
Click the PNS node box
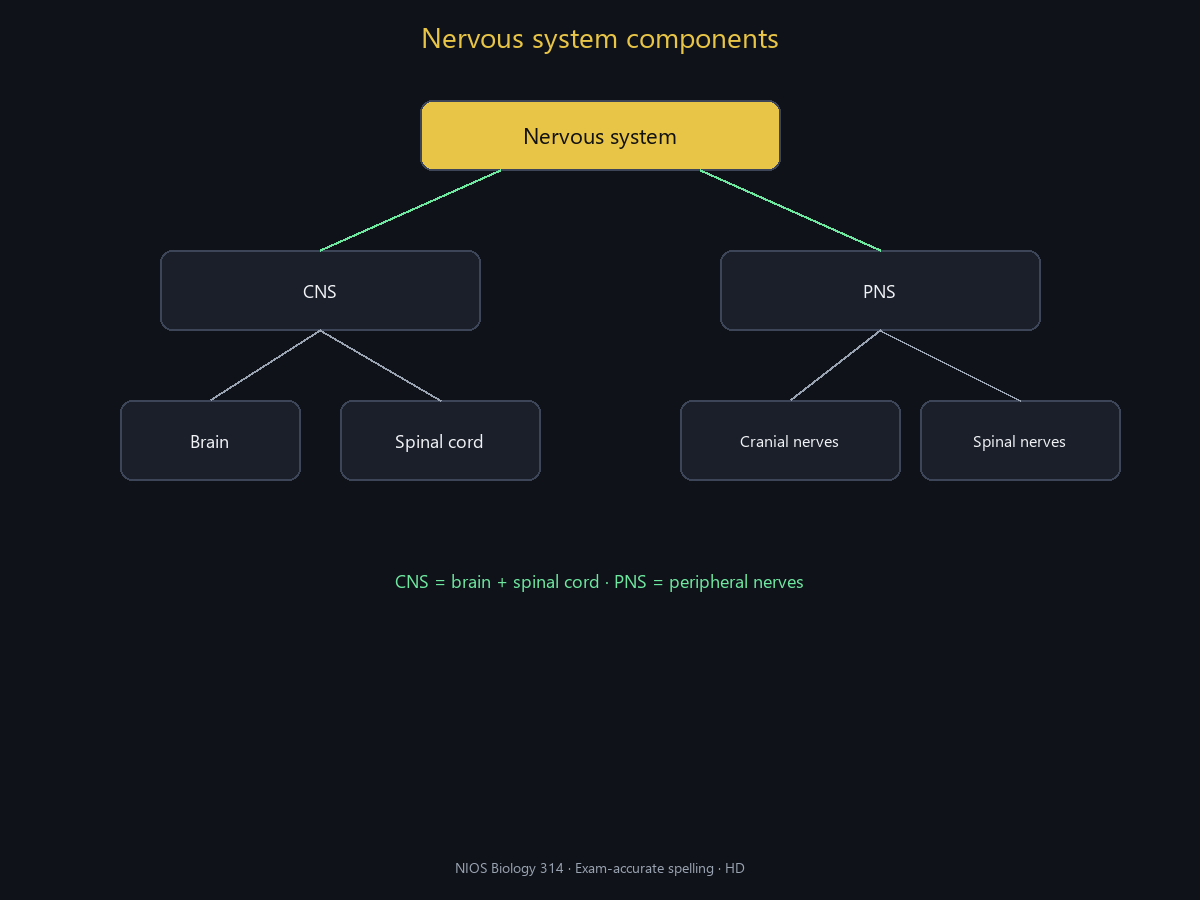[x=880, y=290]
